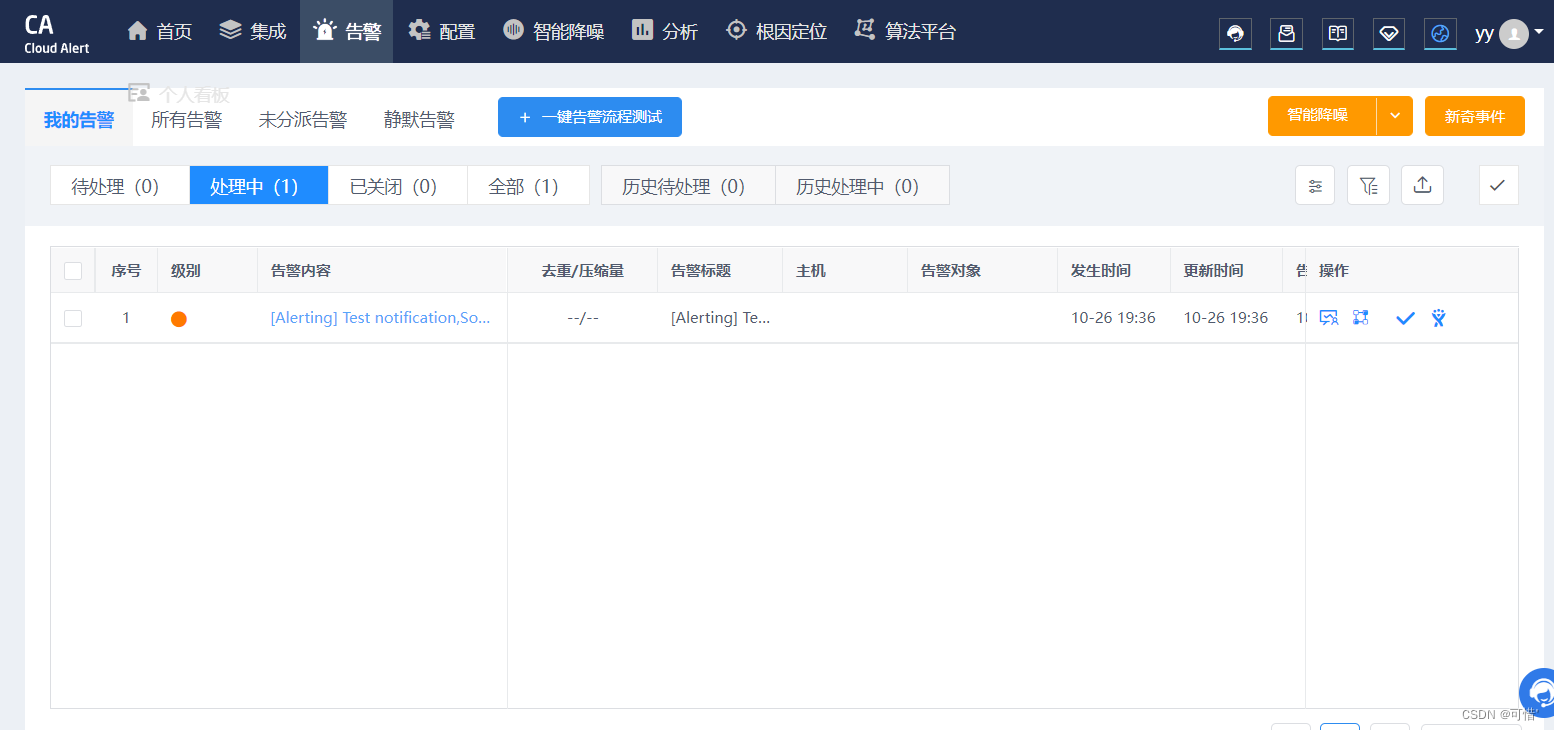Viewport: 1554px width, 730px height.
Task: Click the diamond membership icon
Action: pyautogui.click(x=1388, y=33)
